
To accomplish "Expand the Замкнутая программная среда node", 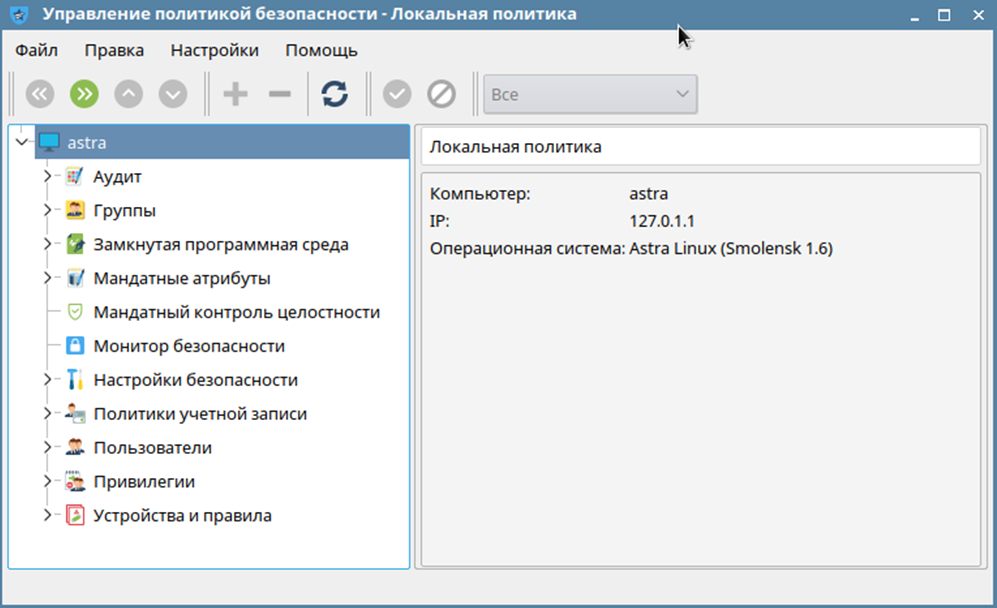I will coord(47,244).
